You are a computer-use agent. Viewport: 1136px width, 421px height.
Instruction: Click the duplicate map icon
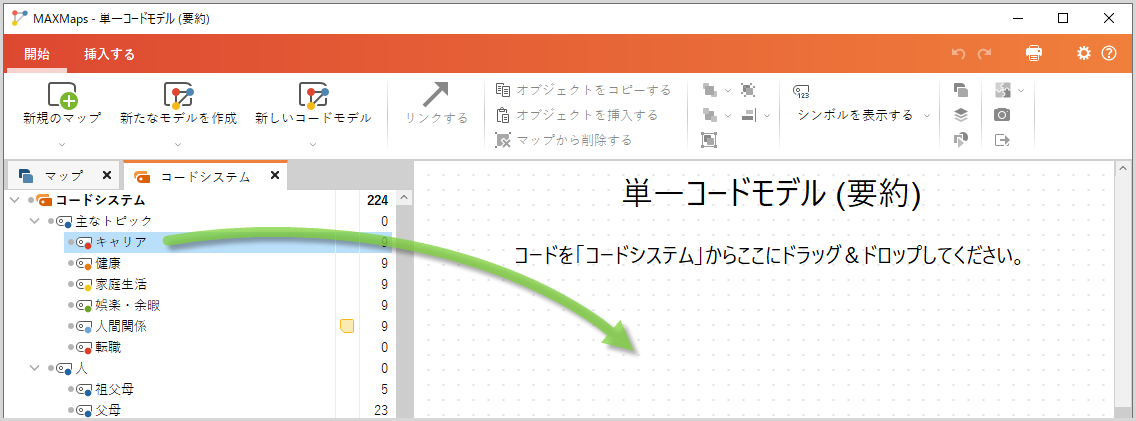[961, 91]
